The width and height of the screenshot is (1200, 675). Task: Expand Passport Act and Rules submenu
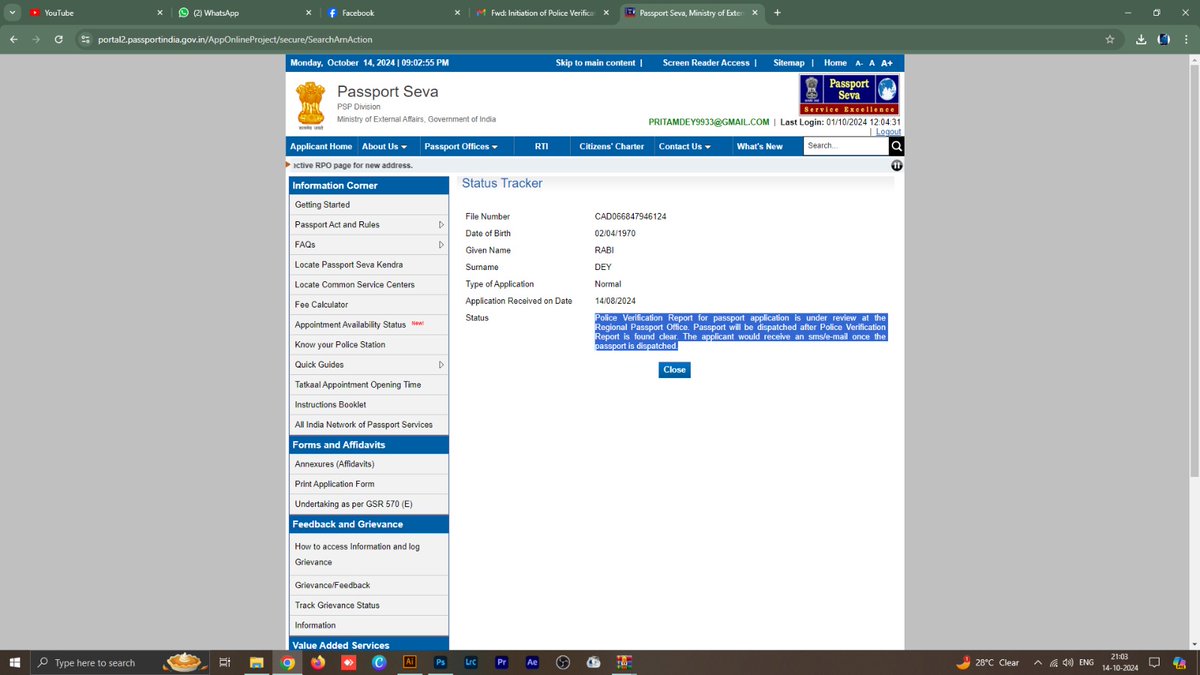tap(441, 225)
